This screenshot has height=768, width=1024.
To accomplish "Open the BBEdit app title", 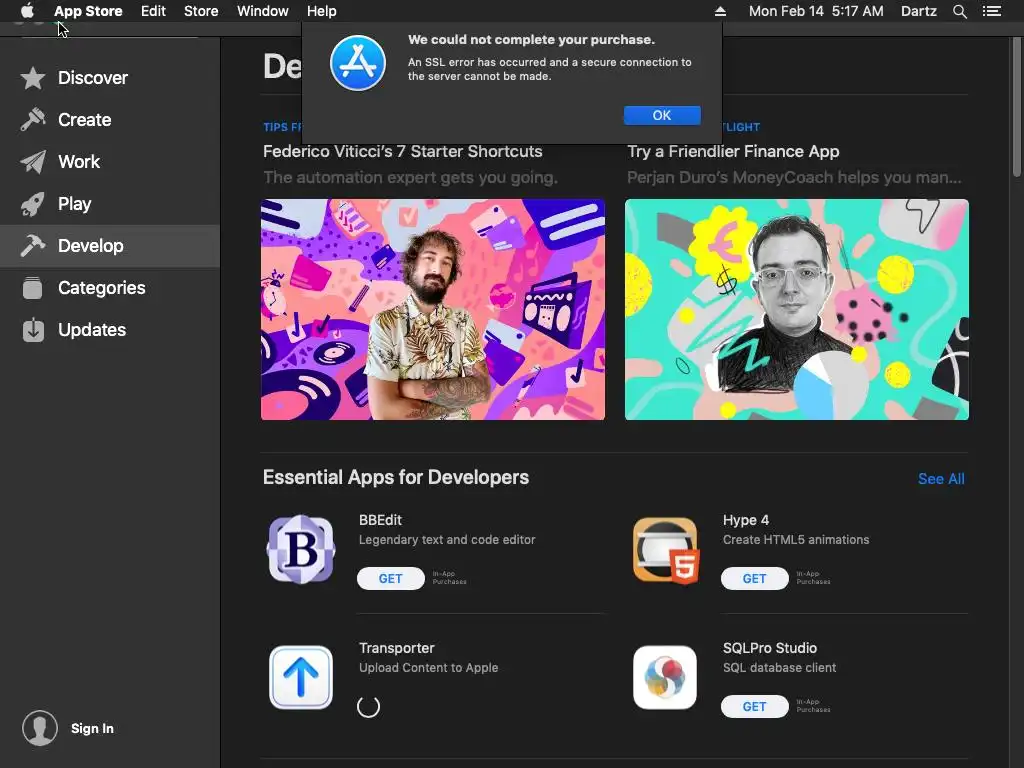I will pyautogui.click(x=380, y=520).
